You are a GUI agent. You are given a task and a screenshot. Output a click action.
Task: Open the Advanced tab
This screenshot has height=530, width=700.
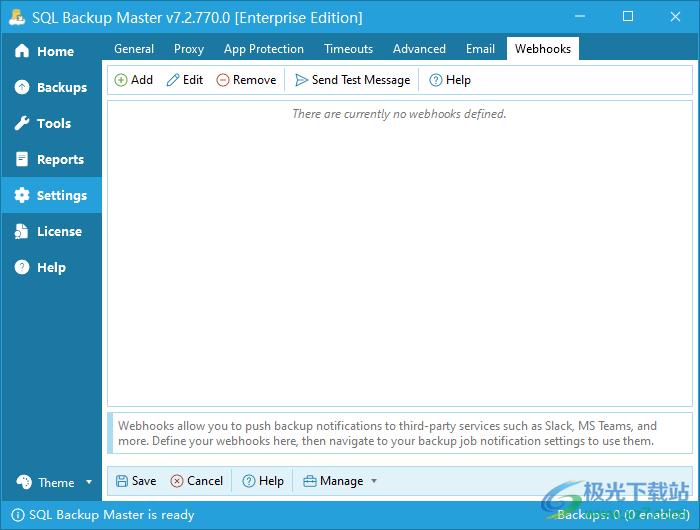point(419,49)
